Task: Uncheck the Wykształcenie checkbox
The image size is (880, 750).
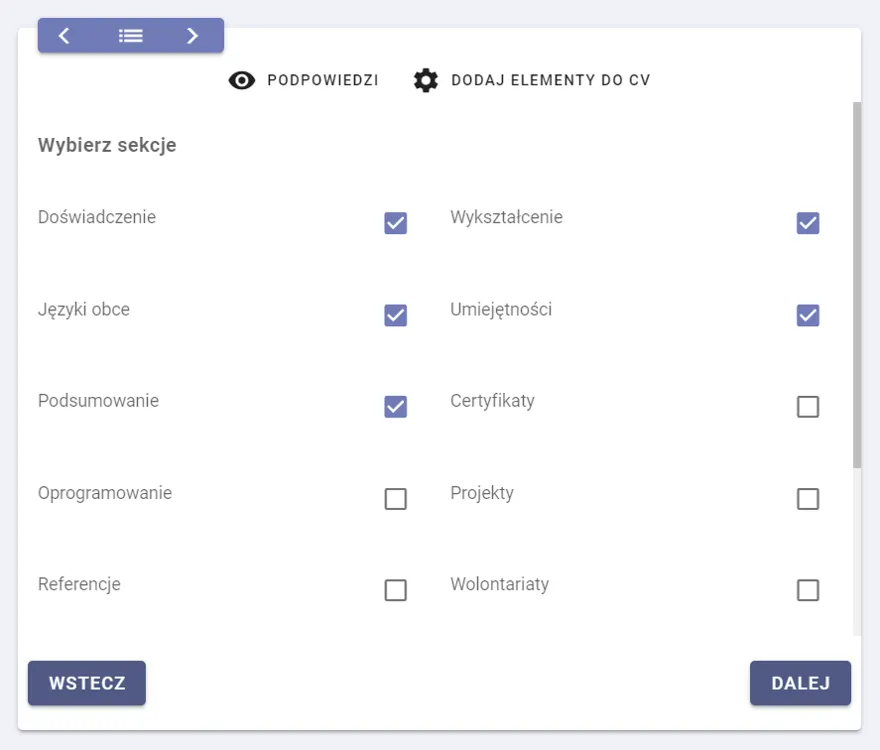Action: [808, 223]
